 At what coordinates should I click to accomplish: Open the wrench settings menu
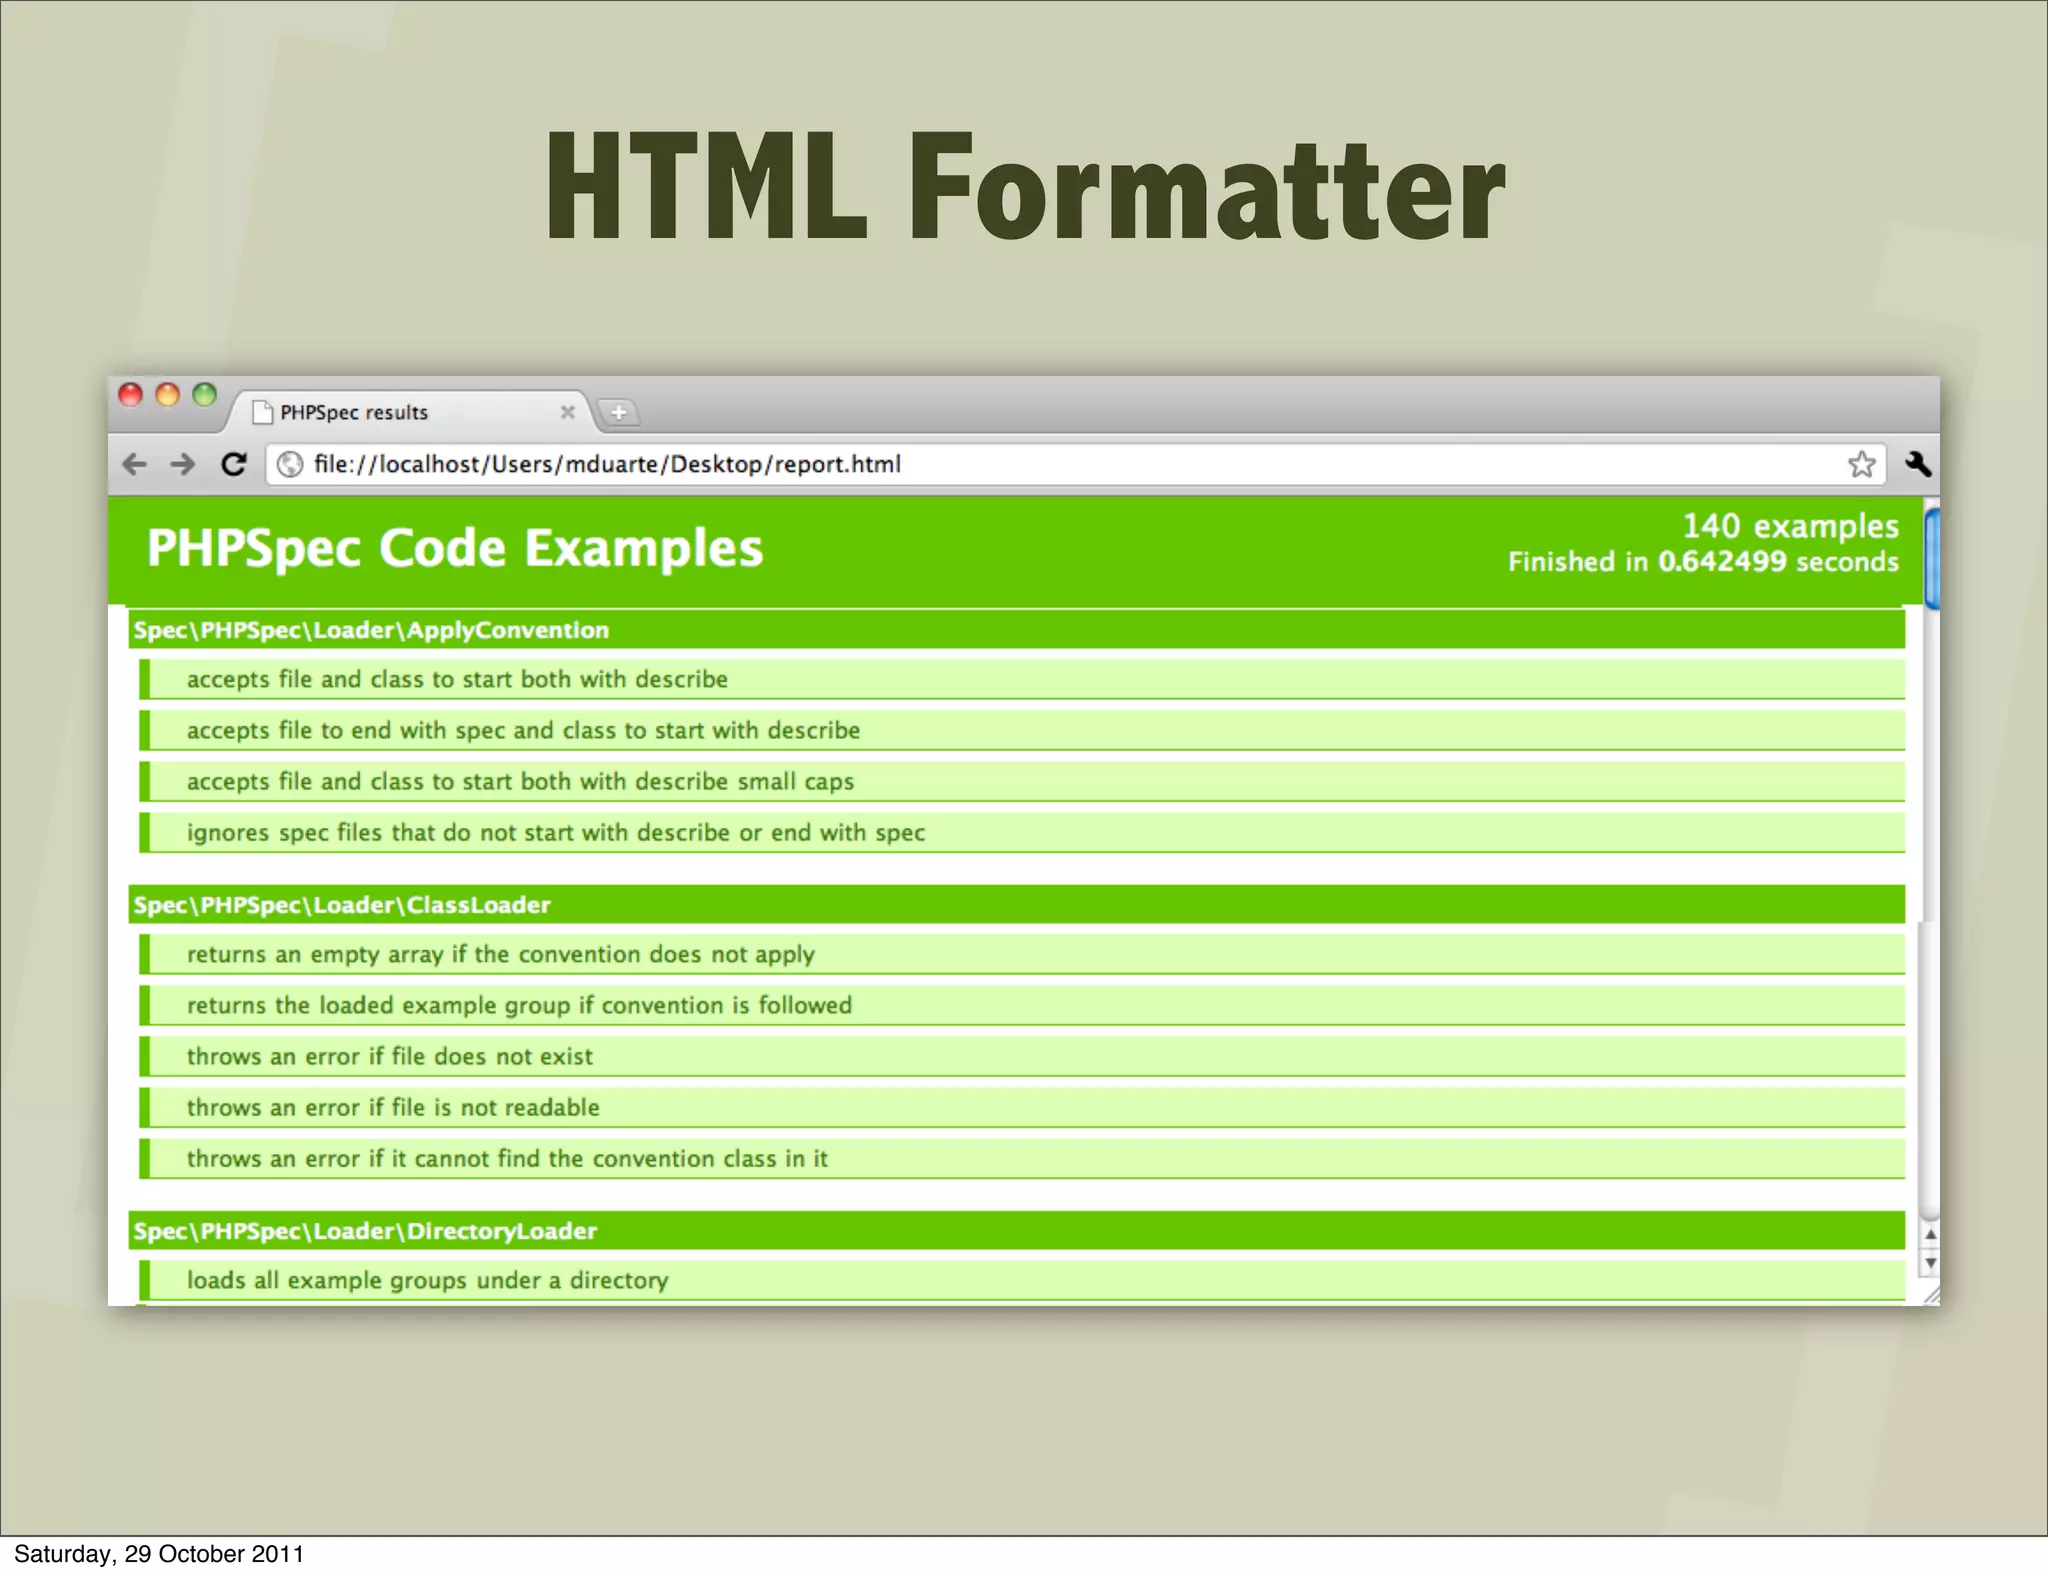(x=1918, y=464)
